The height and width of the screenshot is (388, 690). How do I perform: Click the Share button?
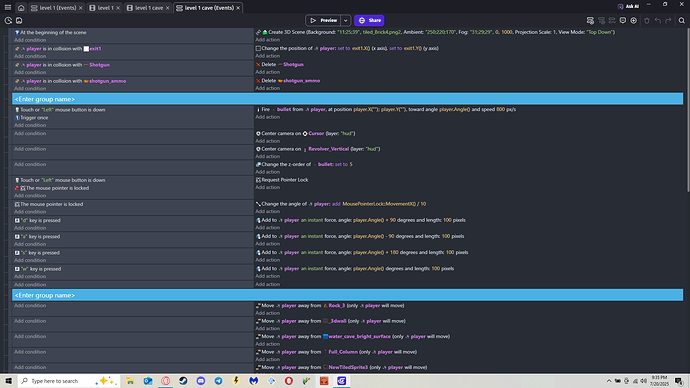click(369, 20)
